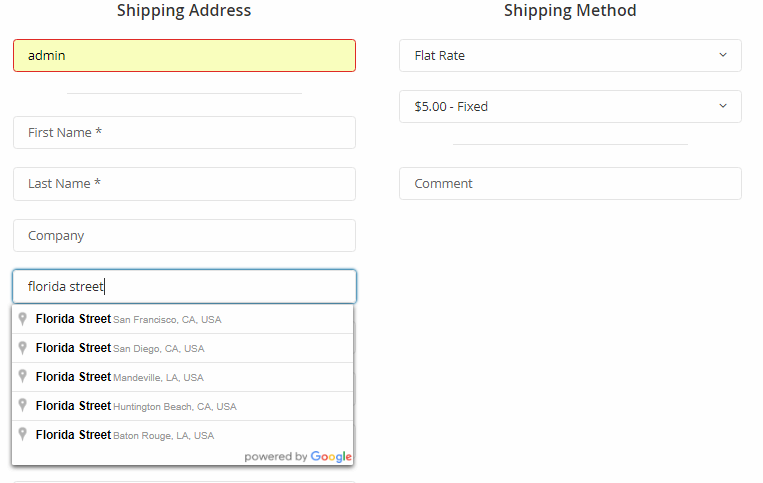Click the Comment text field
The width and height of the screenshot is (763, 483).
[x=570, y=184]
